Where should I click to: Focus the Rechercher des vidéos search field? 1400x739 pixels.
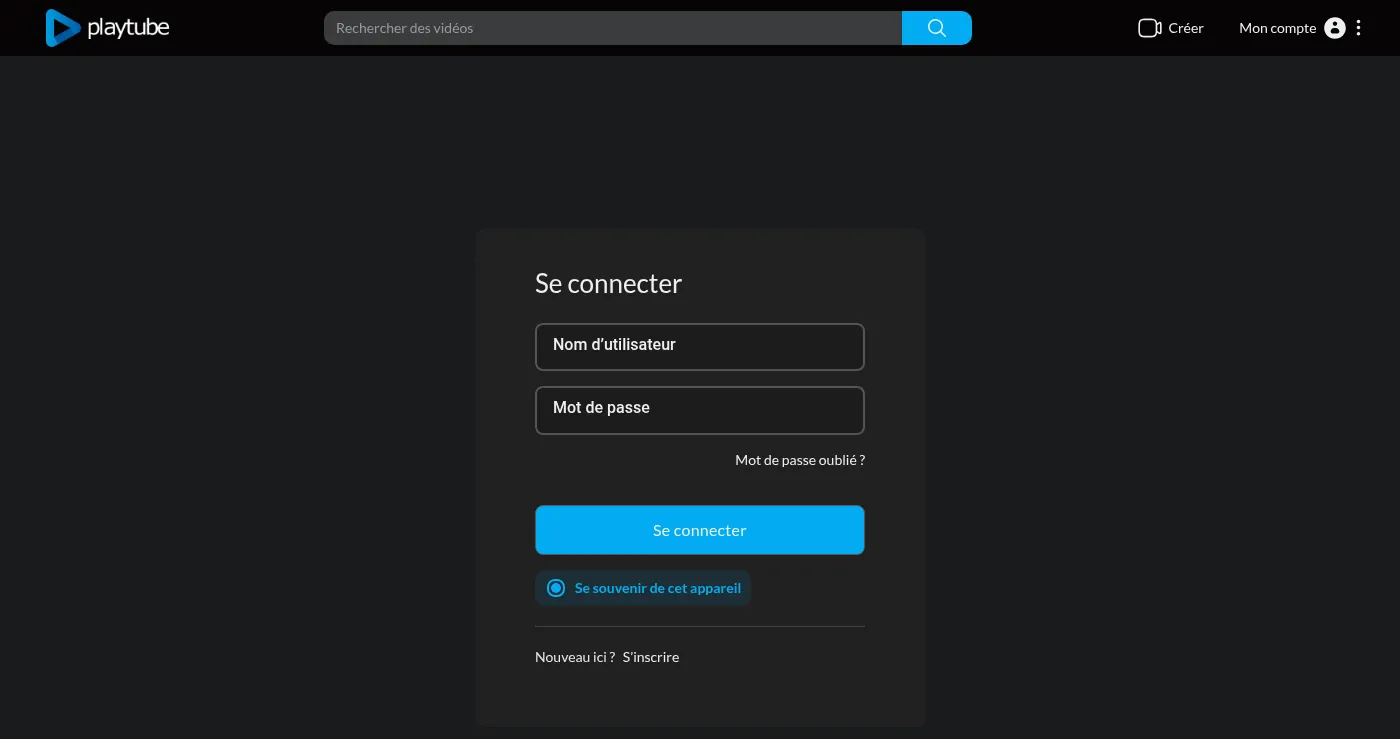tap(613, 28)
